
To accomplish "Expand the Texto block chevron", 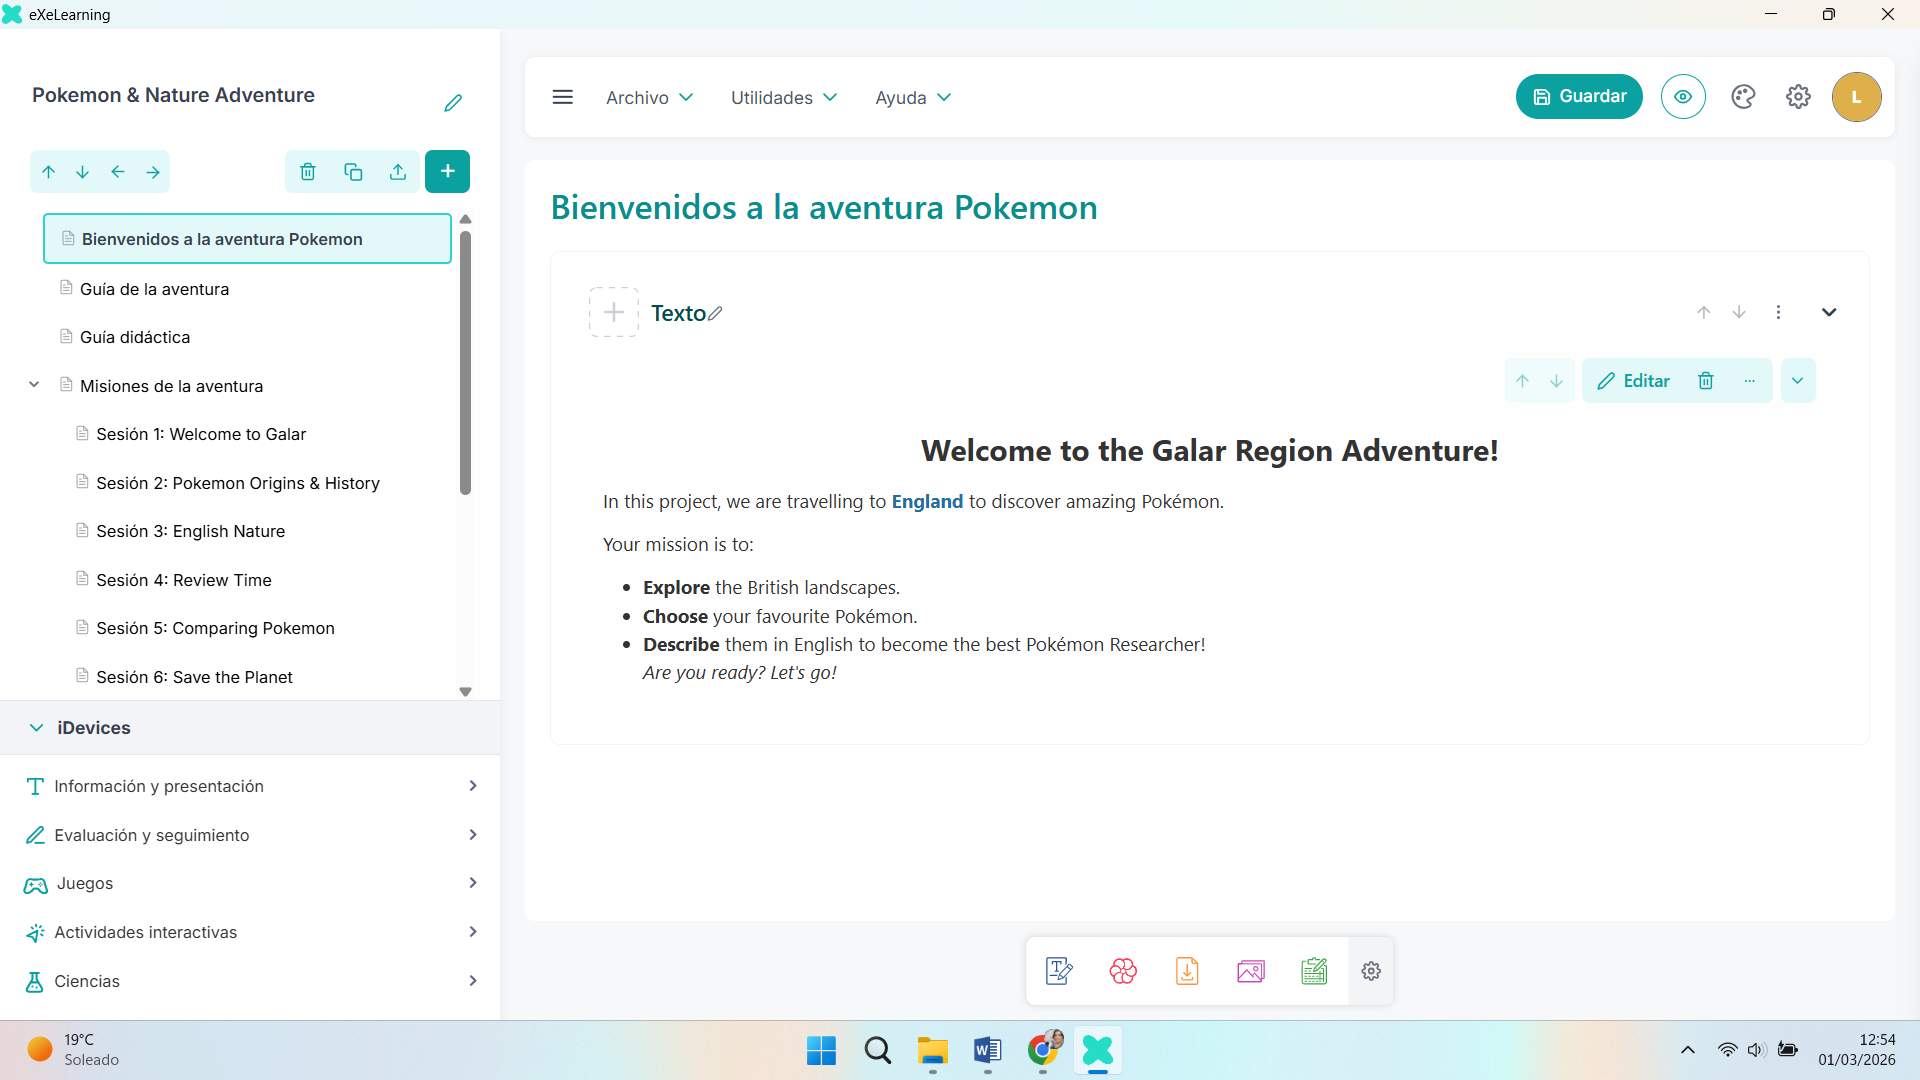I will (x=1829, y=312).
